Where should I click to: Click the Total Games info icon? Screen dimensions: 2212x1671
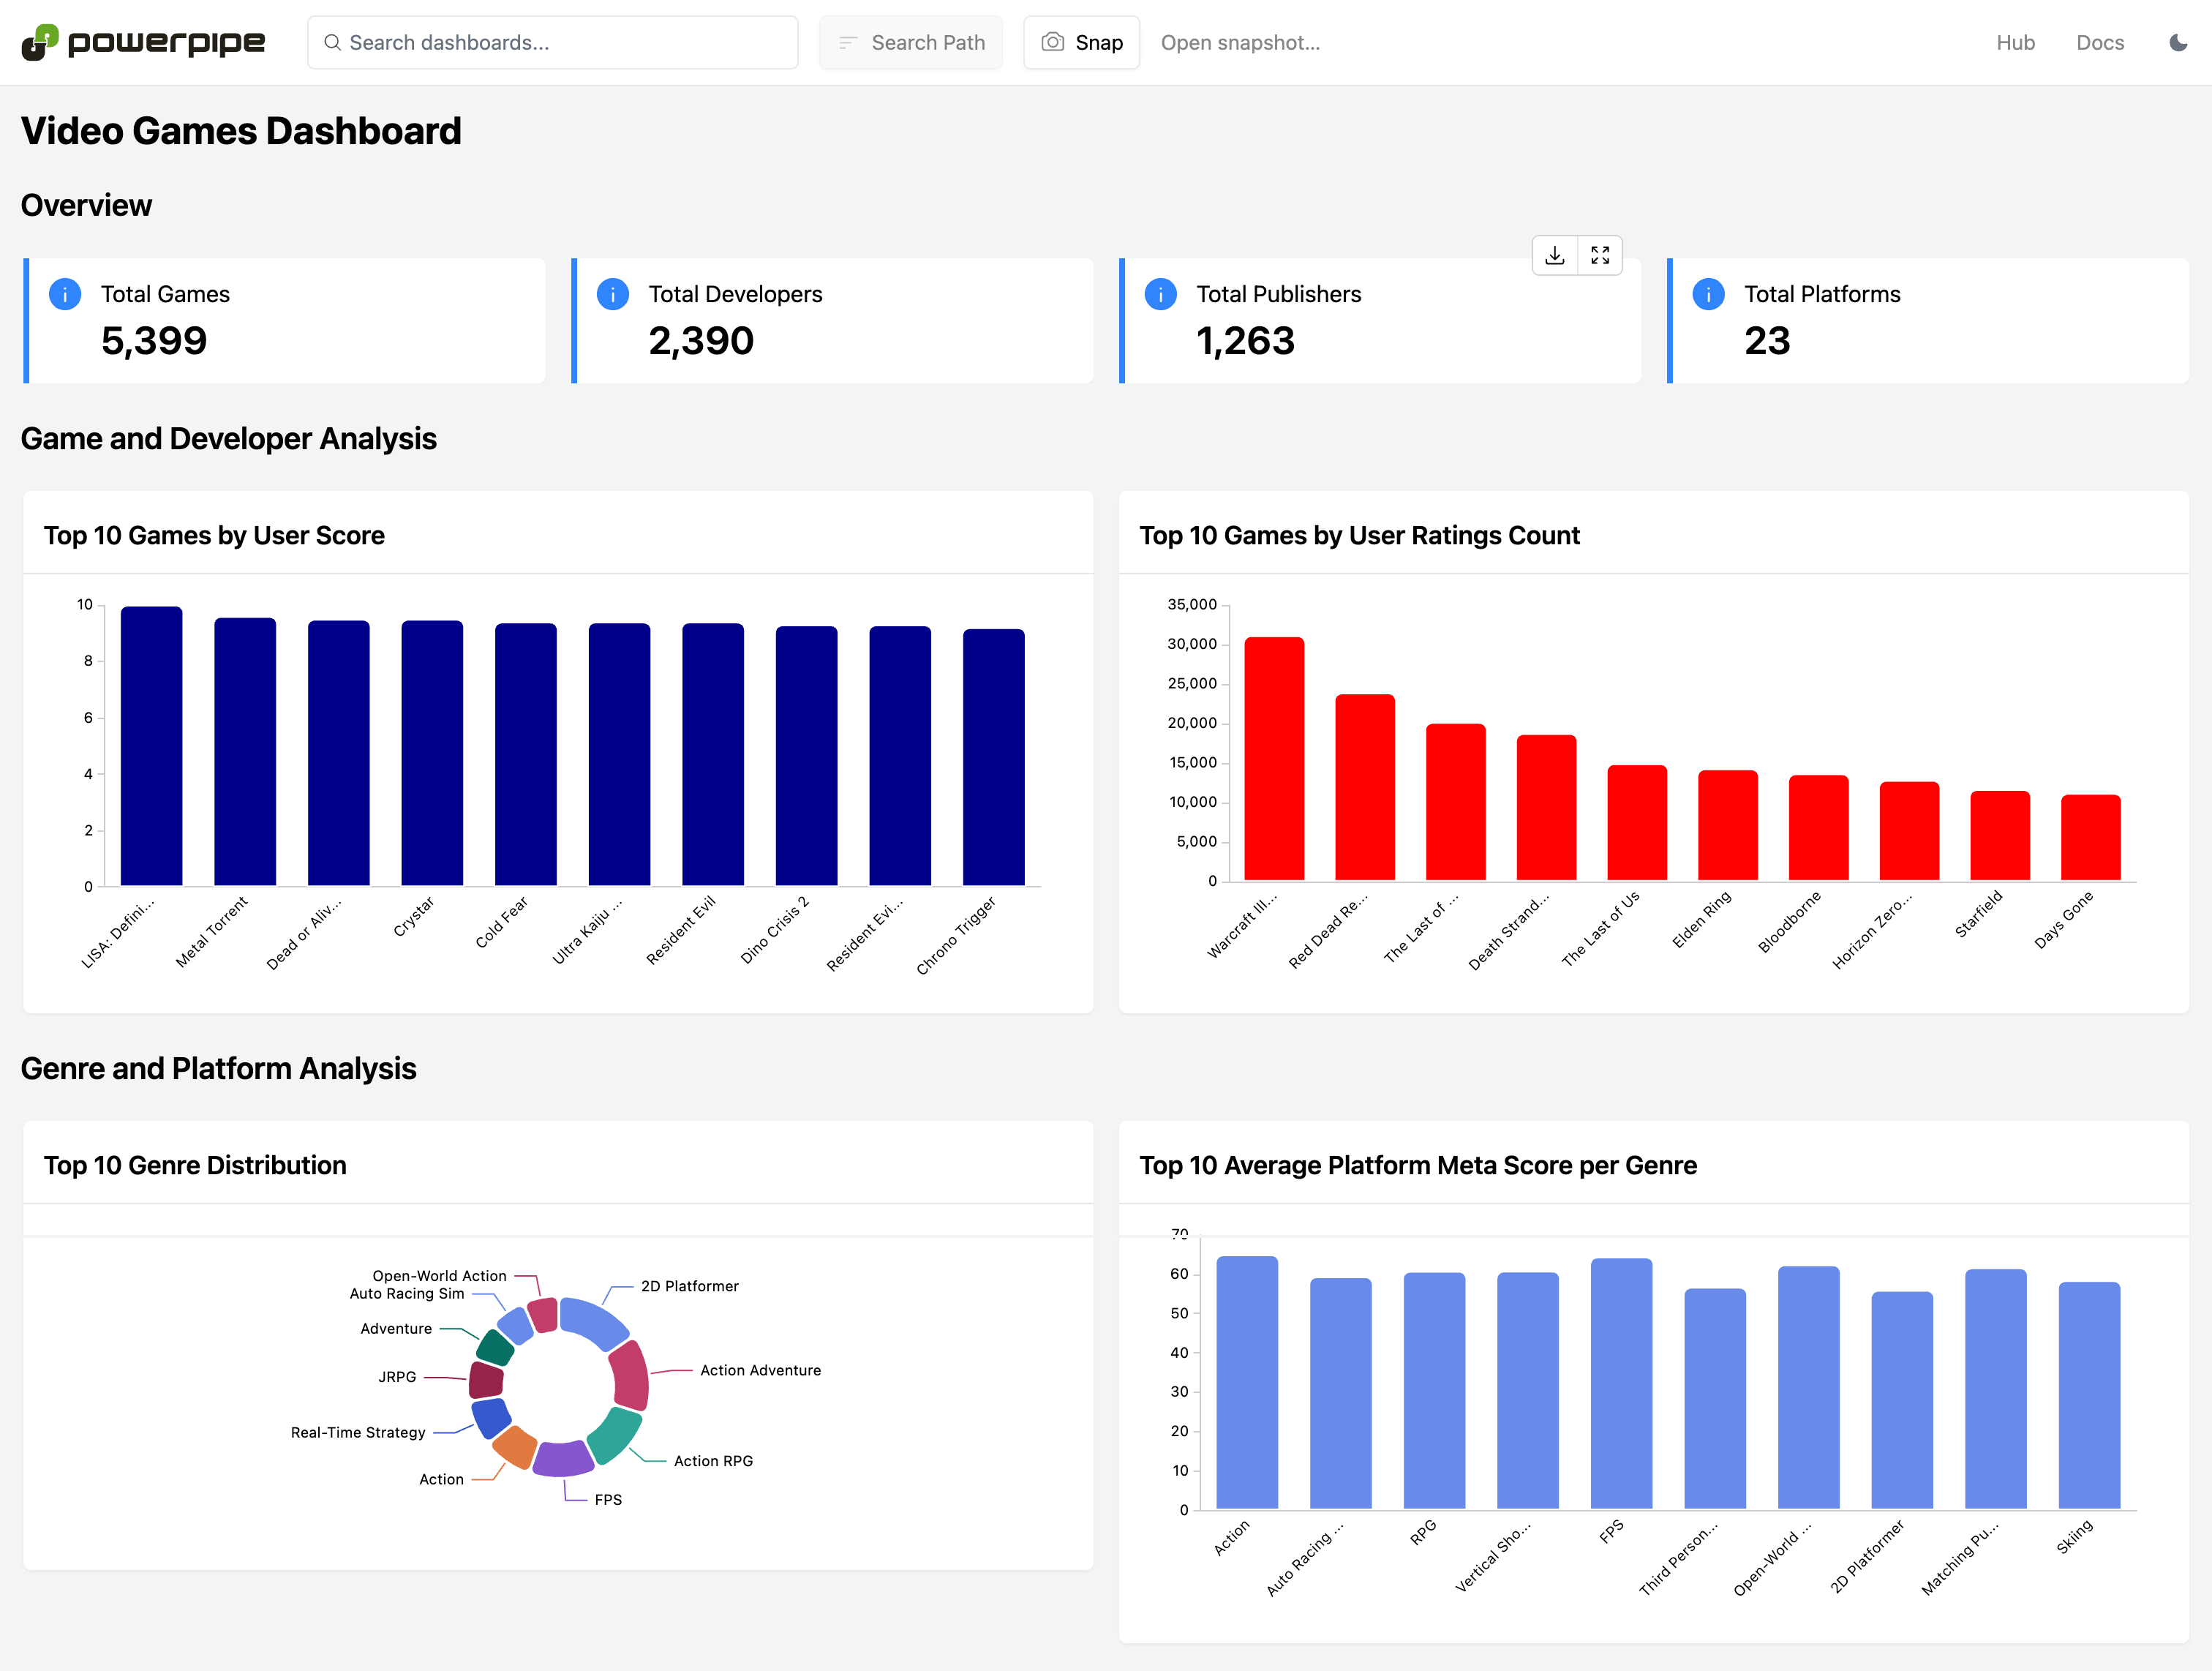tap(65, 294)
